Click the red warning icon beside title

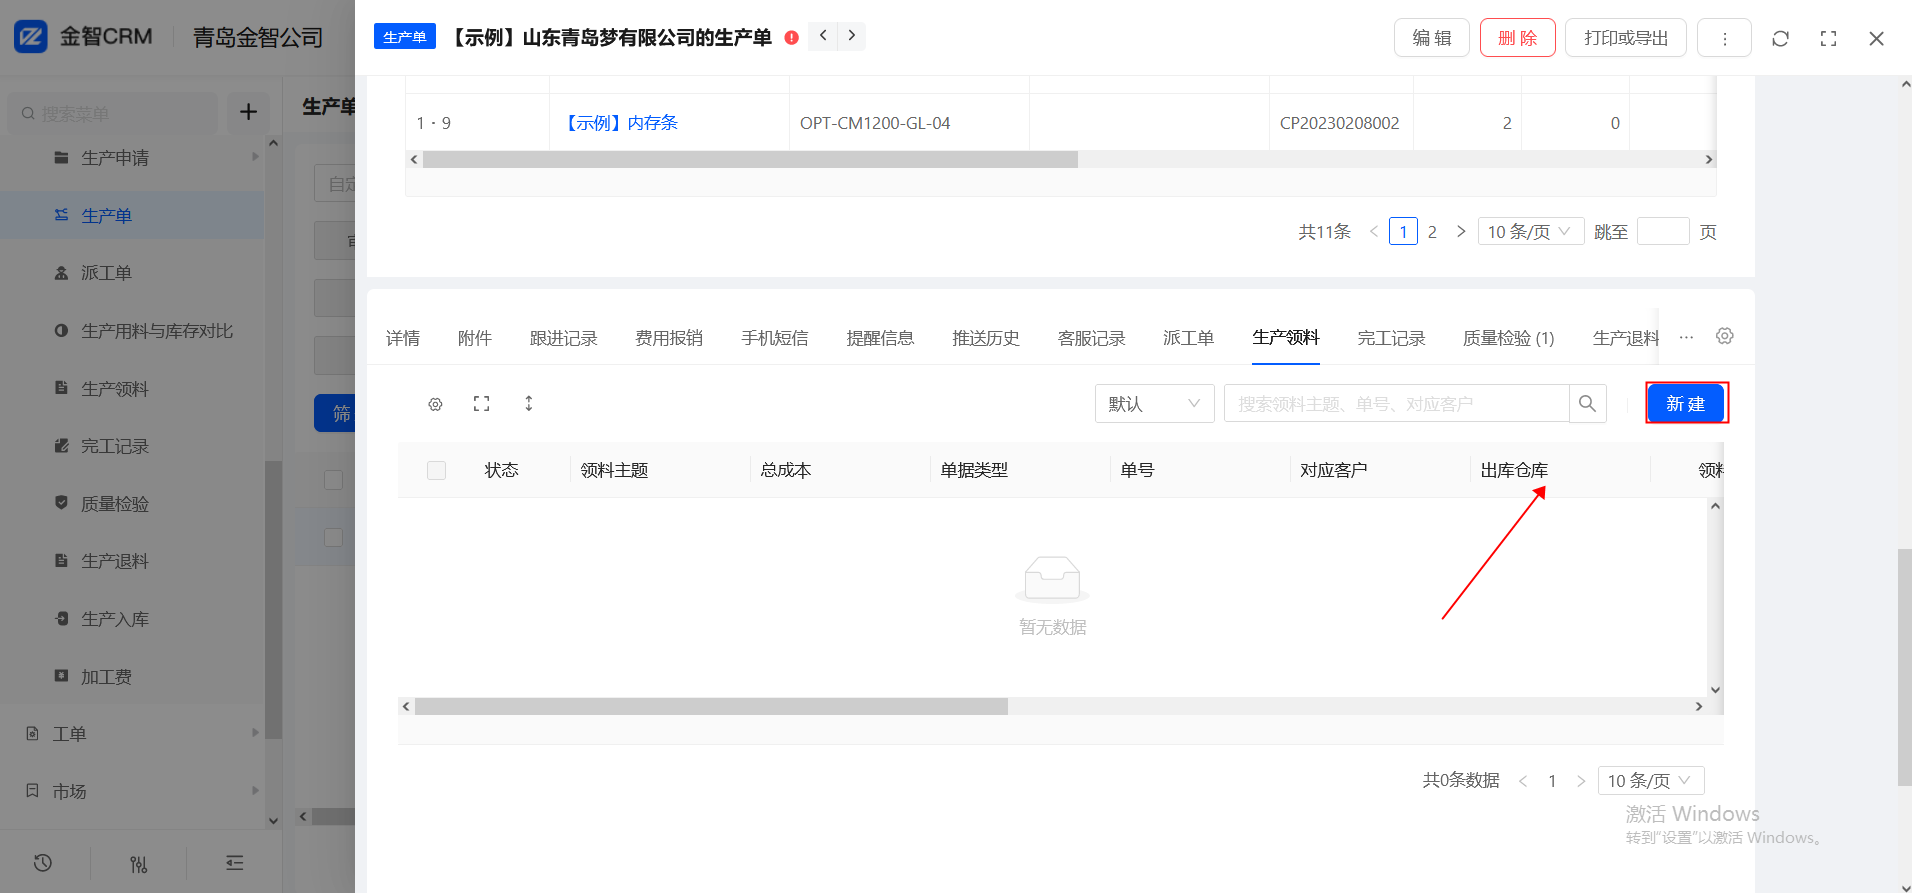(792, 38)
